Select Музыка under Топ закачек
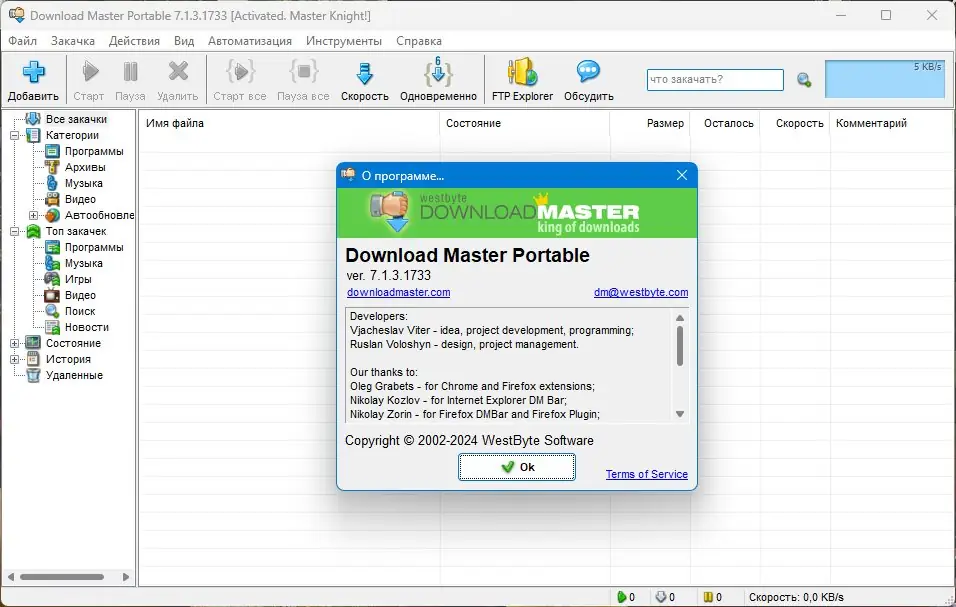Image resolution: width=956 pixels, height=607 pixels. tap(84, 263)
